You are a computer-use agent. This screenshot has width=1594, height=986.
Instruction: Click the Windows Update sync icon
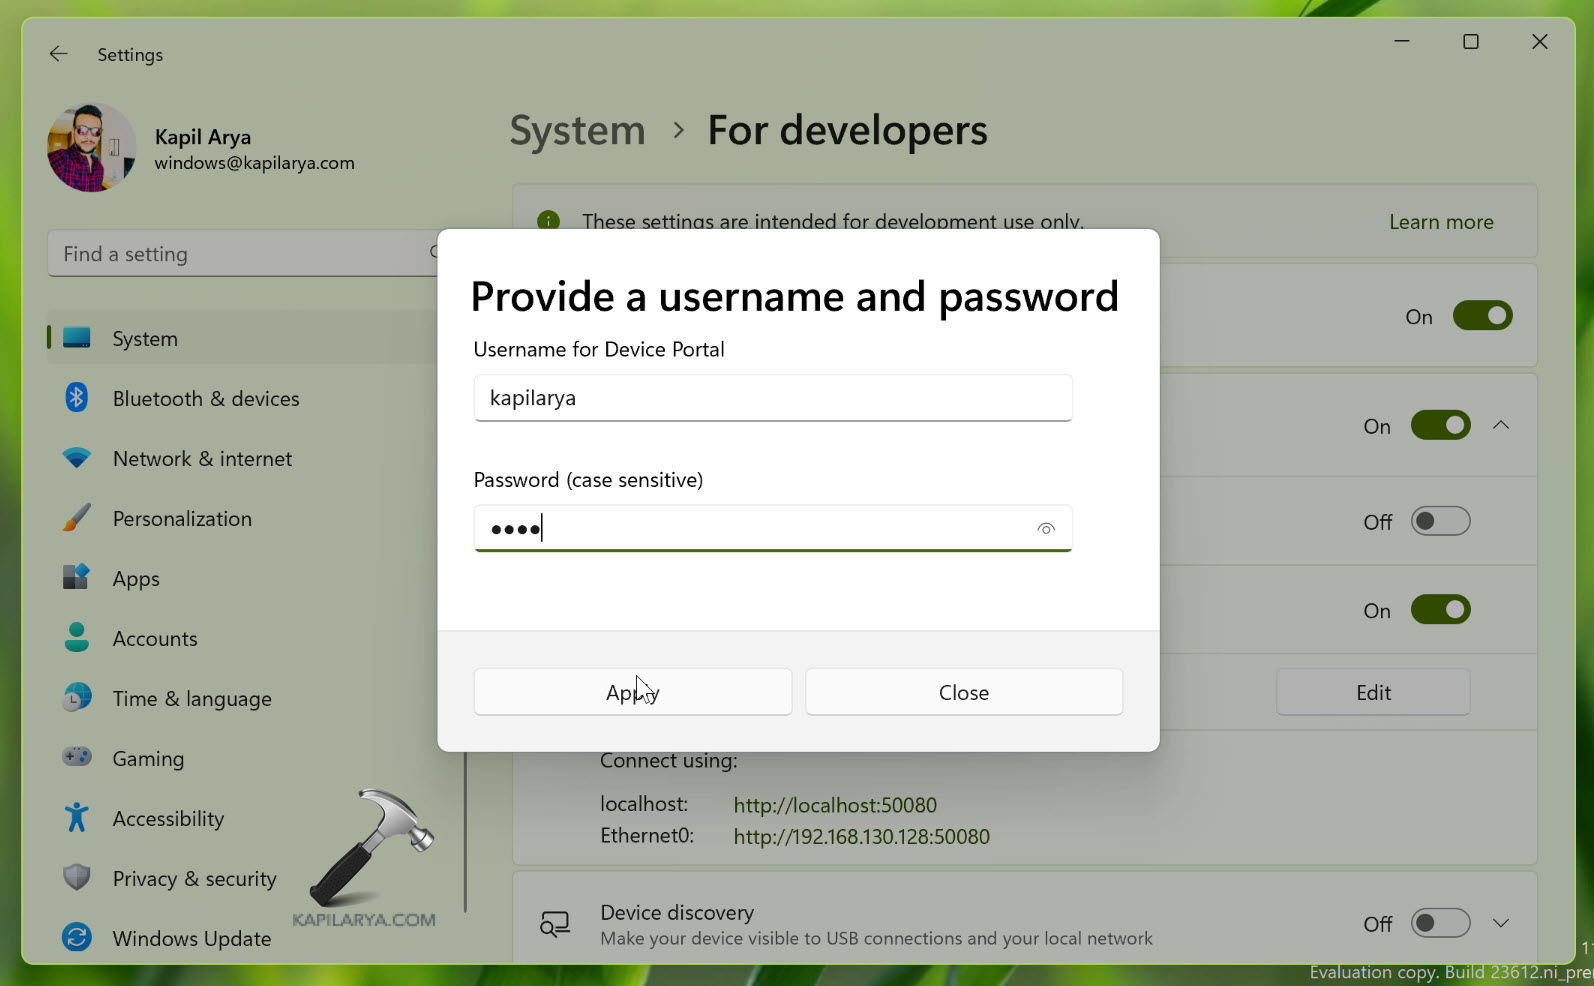click(77, 938)
